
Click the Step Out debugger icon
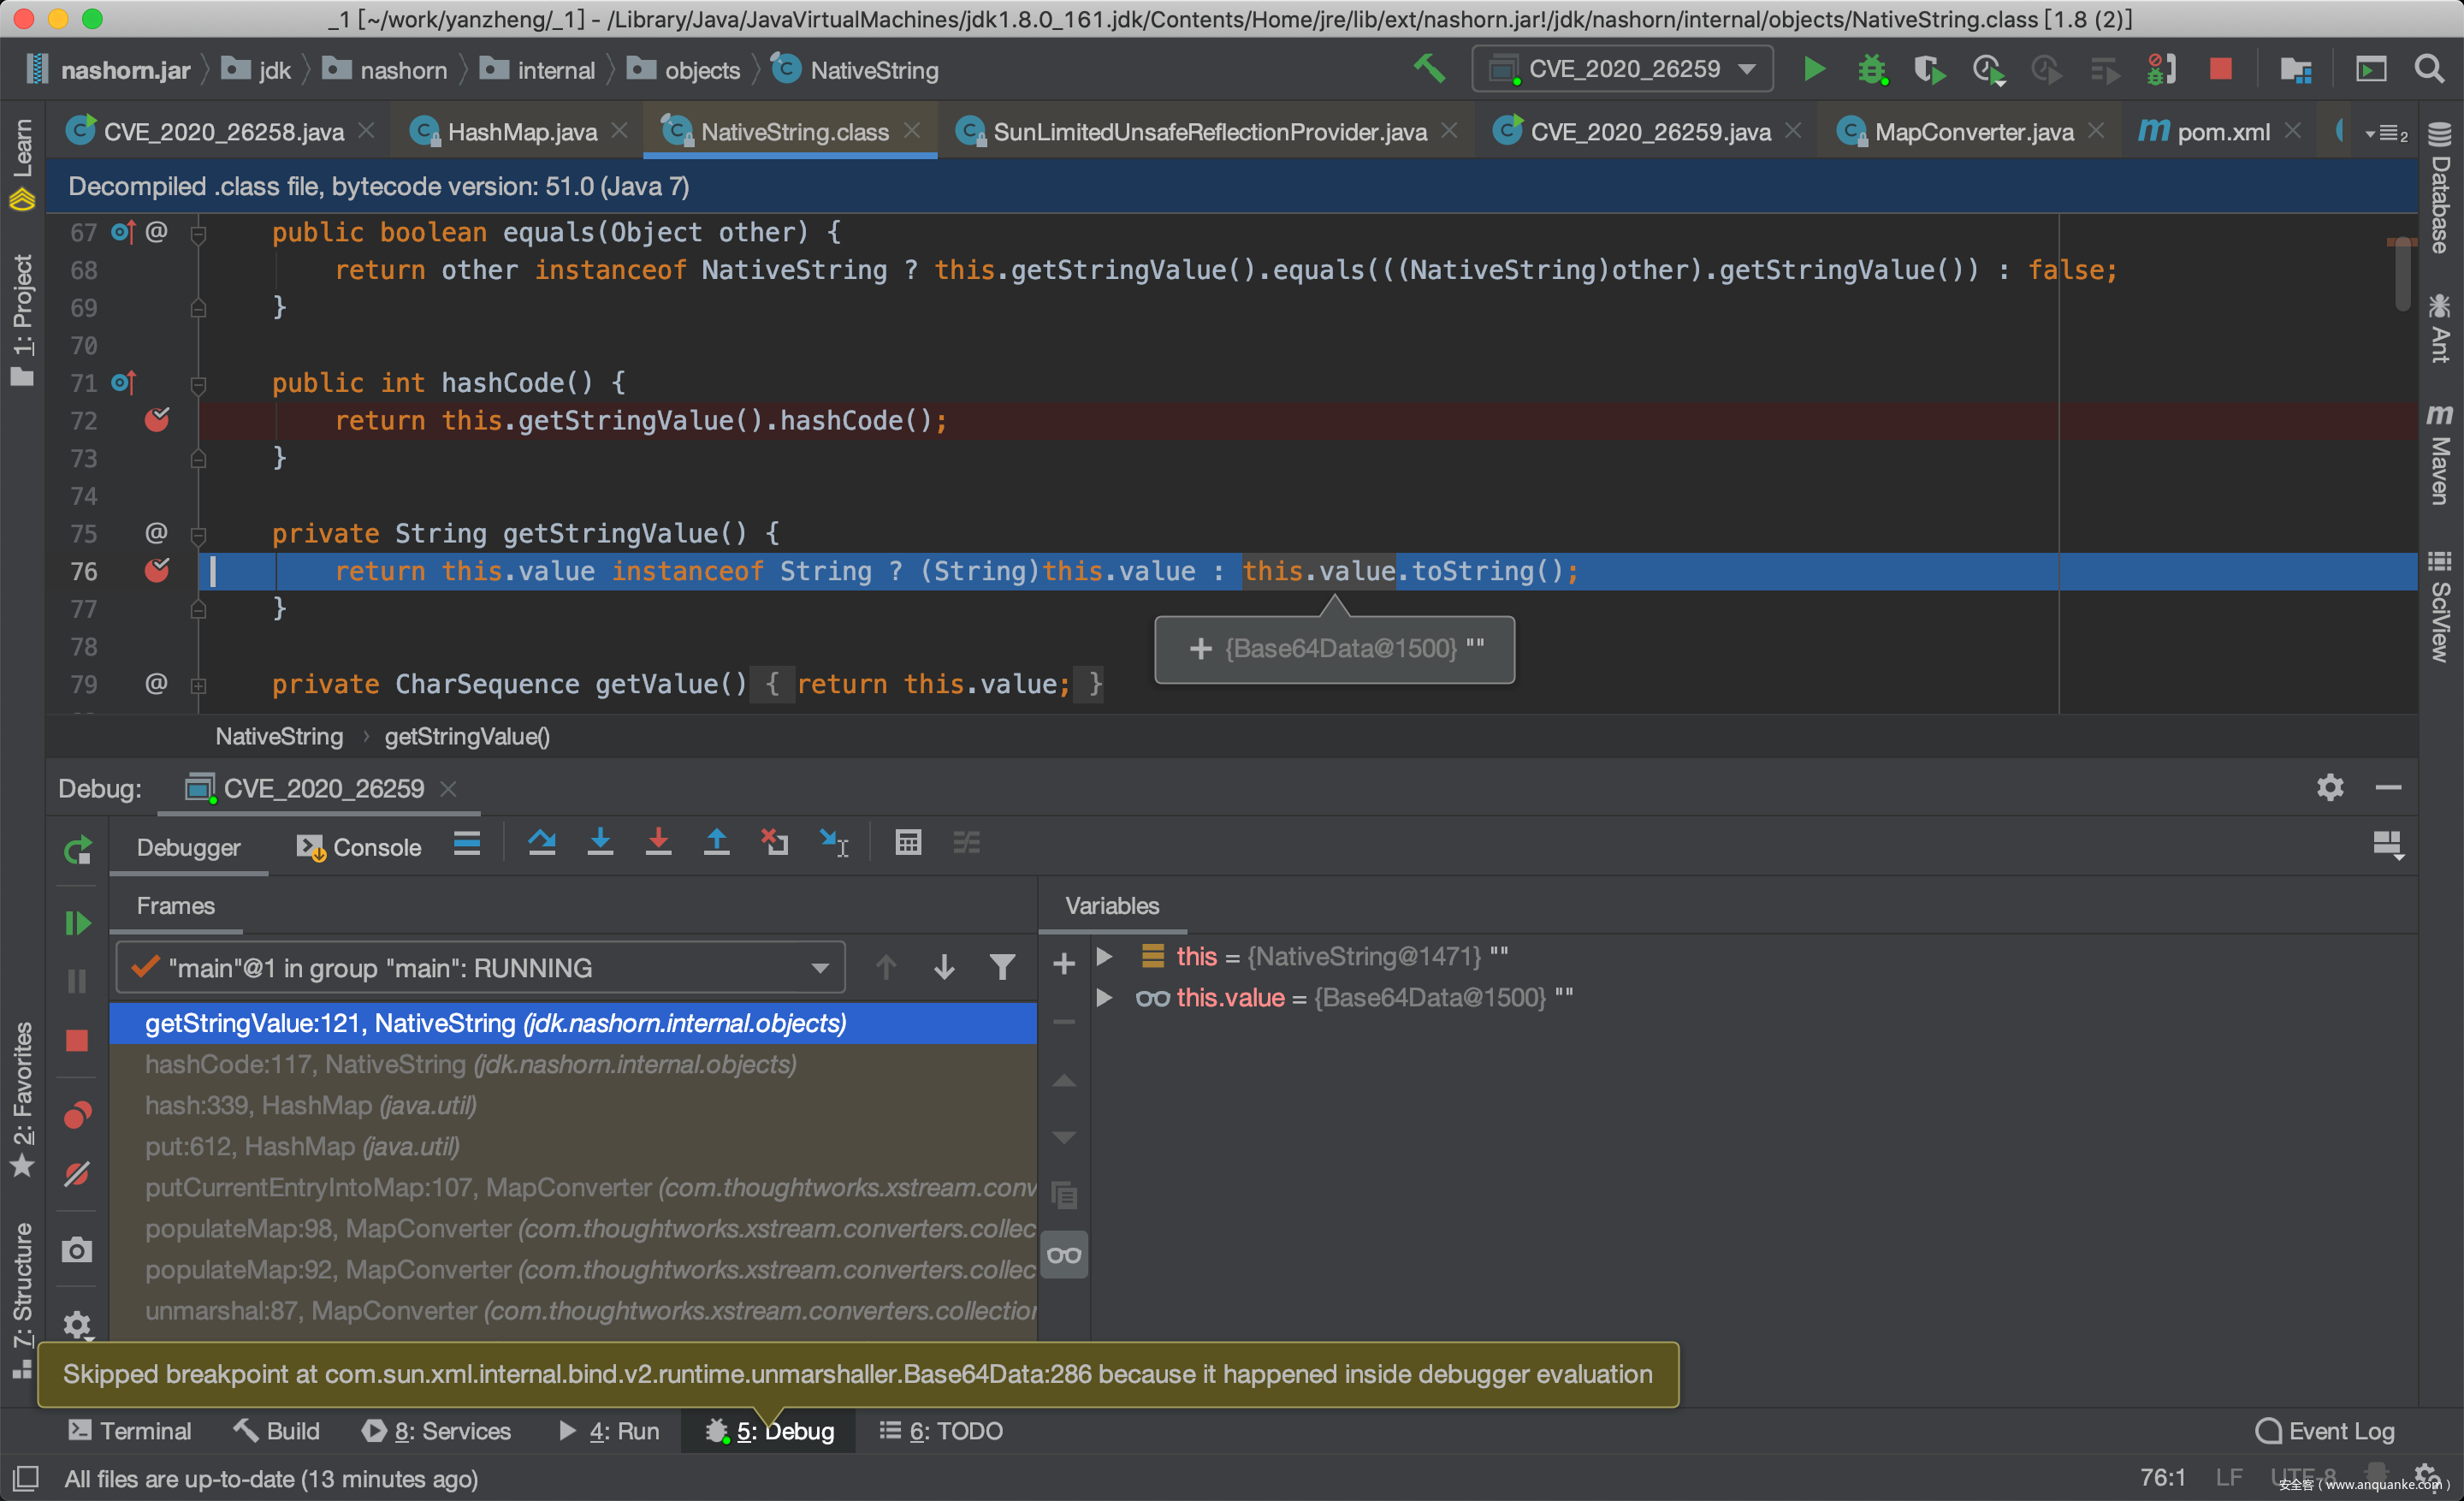pos(716,843)
